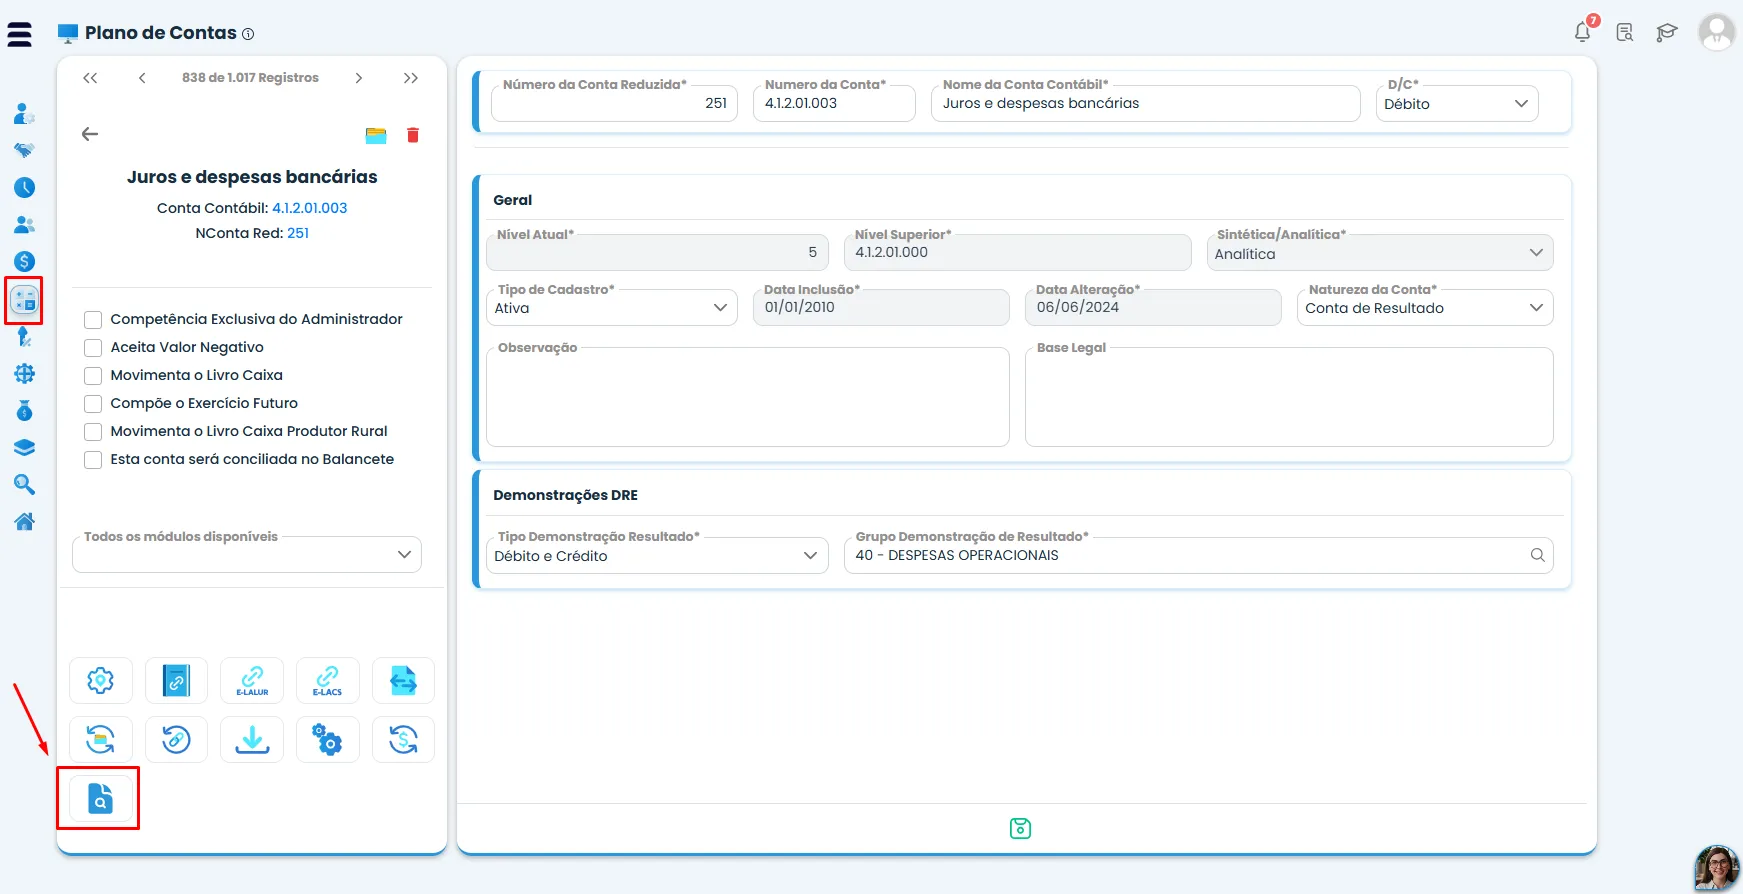Expand Sintética/Analítica dropdown
The width and height of the screenshot is (1743, 894).
(1380, 253)
